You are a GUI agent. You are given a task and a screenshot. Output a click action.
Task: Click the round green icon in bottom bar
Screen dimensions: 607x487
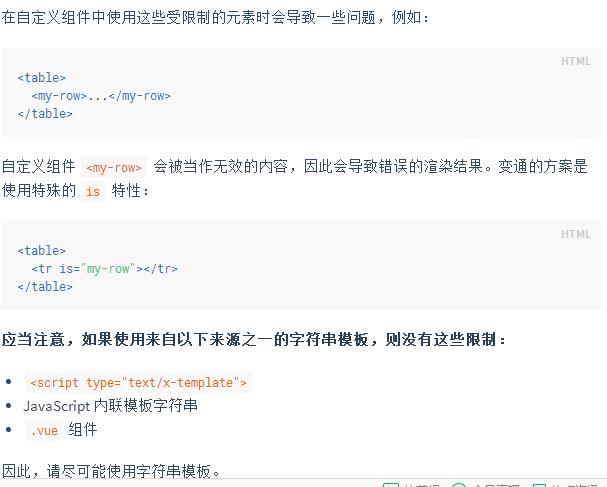[459, 485]
